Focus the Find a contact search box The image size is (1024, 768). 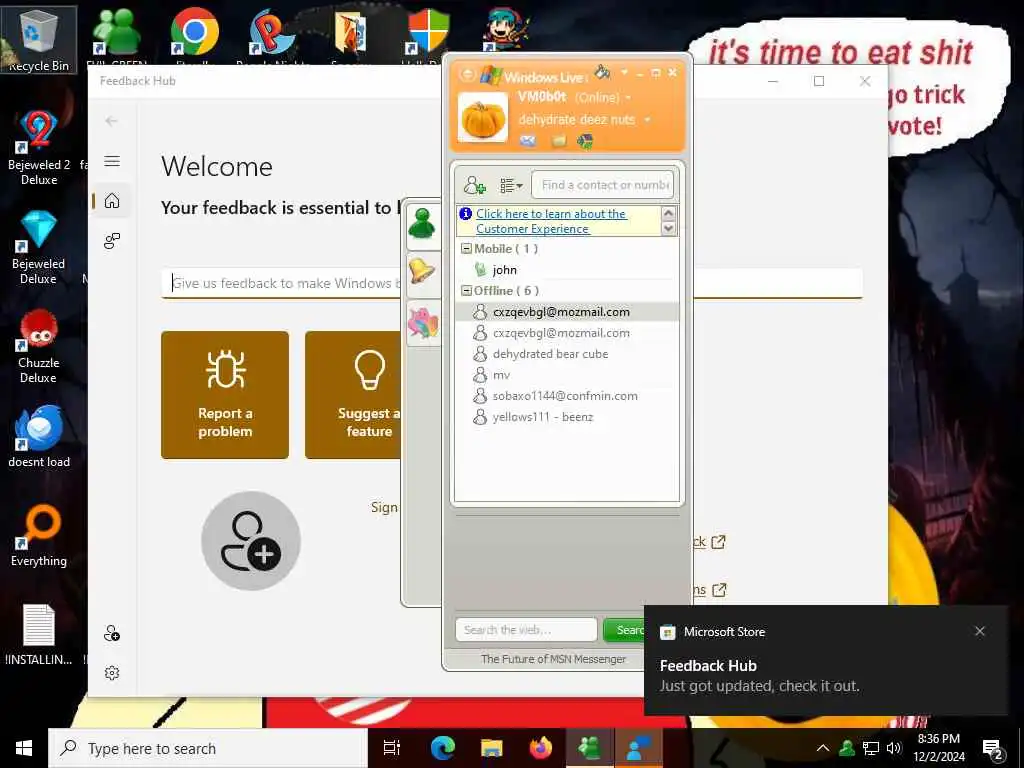(x=602, y=185)
